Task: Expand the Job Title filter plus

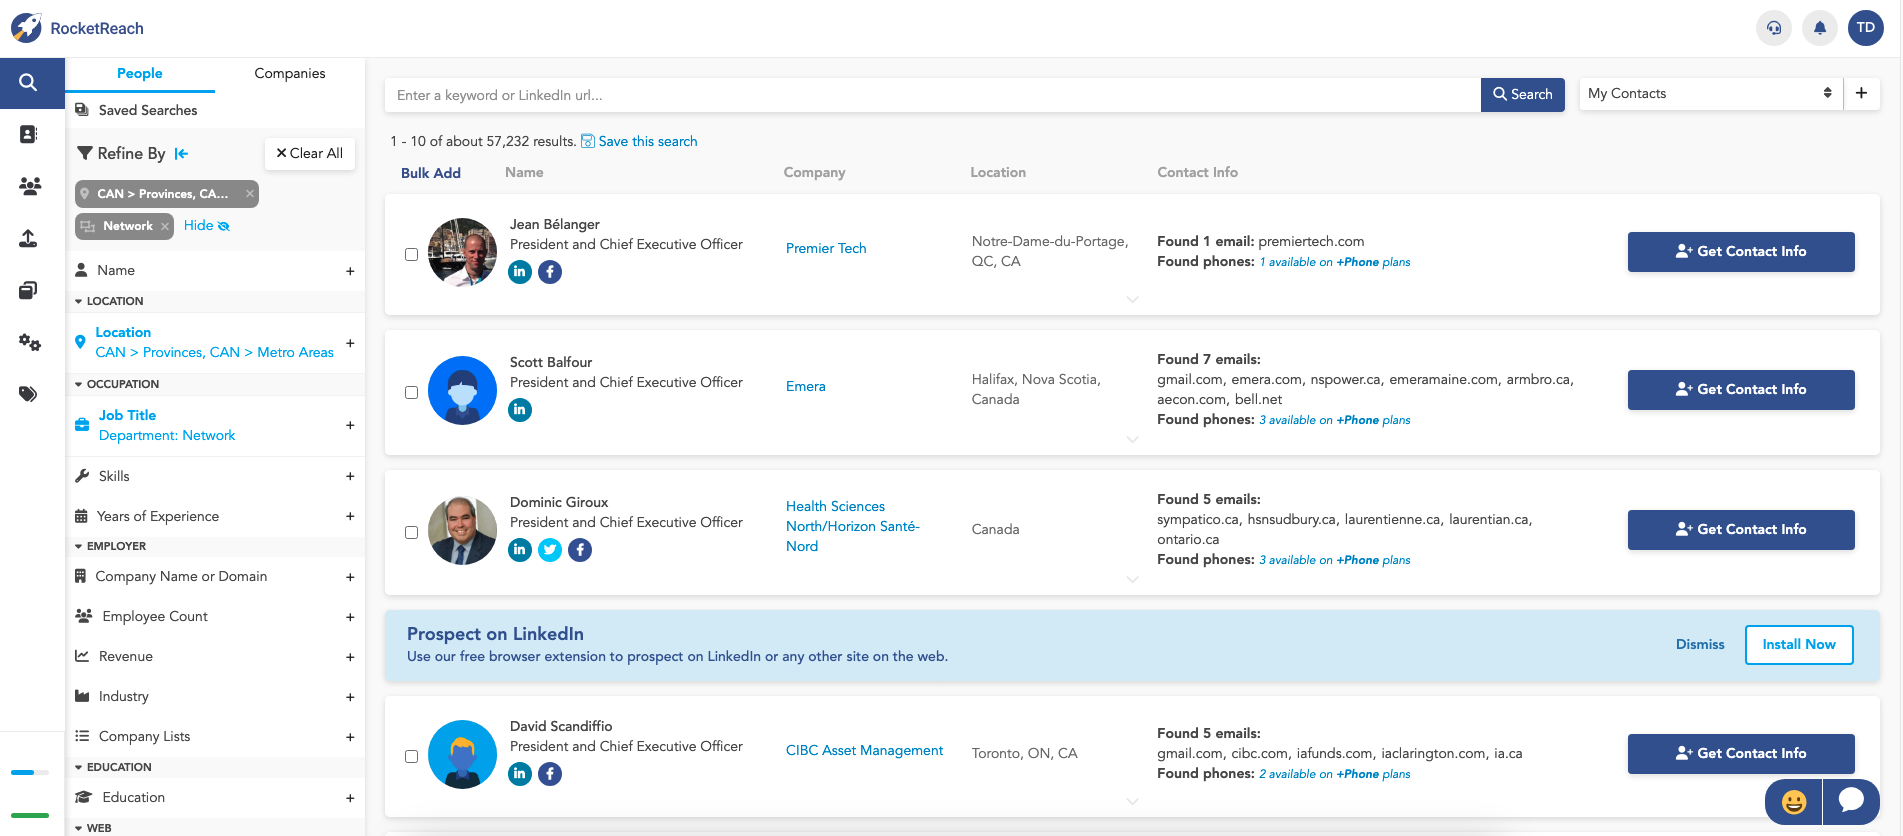Action: pos(350,425)
